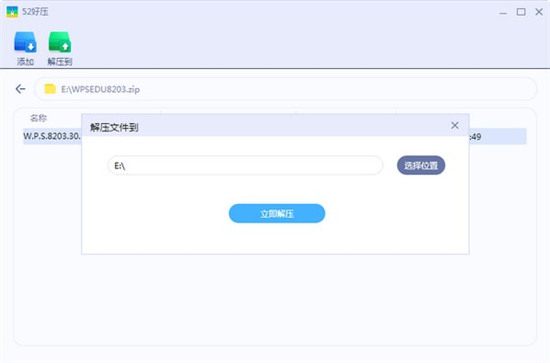
Task: Maximize the 52好压 window
Action: coord(521,12)
